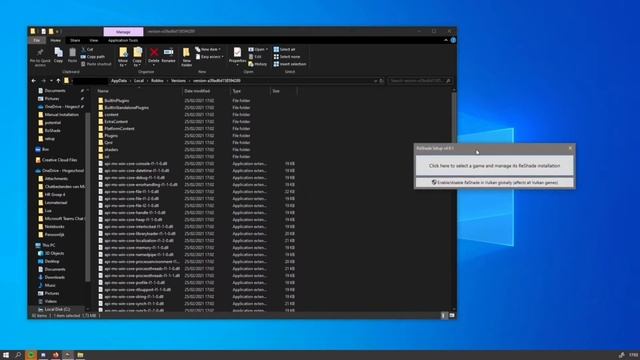Image resolution: width=640 pixels, height=360 pixels.
Task: Open file Properties from the ribbon
Action: coord(237,55)
